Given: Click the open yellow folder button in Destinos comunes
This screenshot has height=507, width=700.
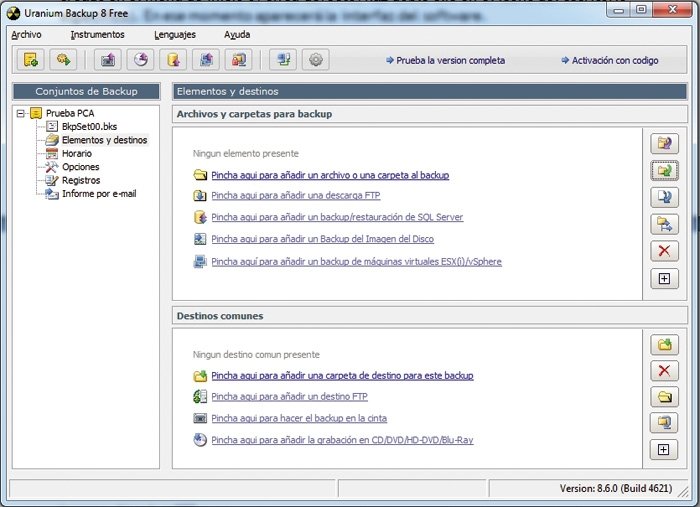Looking at the screenshot, I should pyautogui.click(x=664, y=397).
